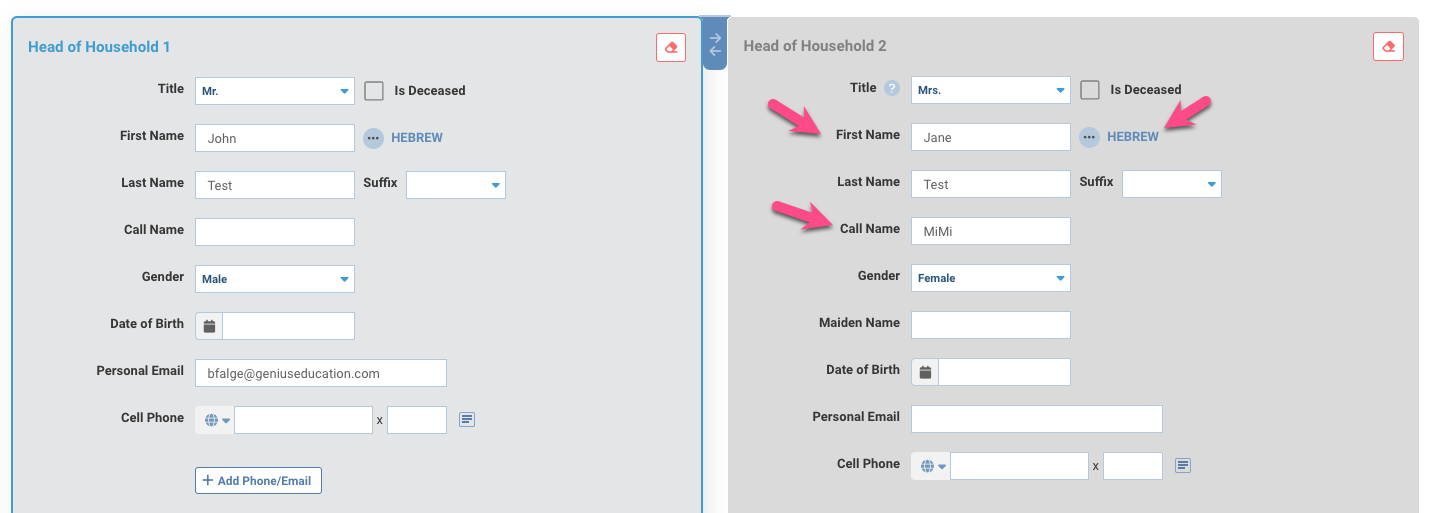1431x513 pixels.
Task: Click the Add Phone/Email button
Action: [x=258, y=480]
